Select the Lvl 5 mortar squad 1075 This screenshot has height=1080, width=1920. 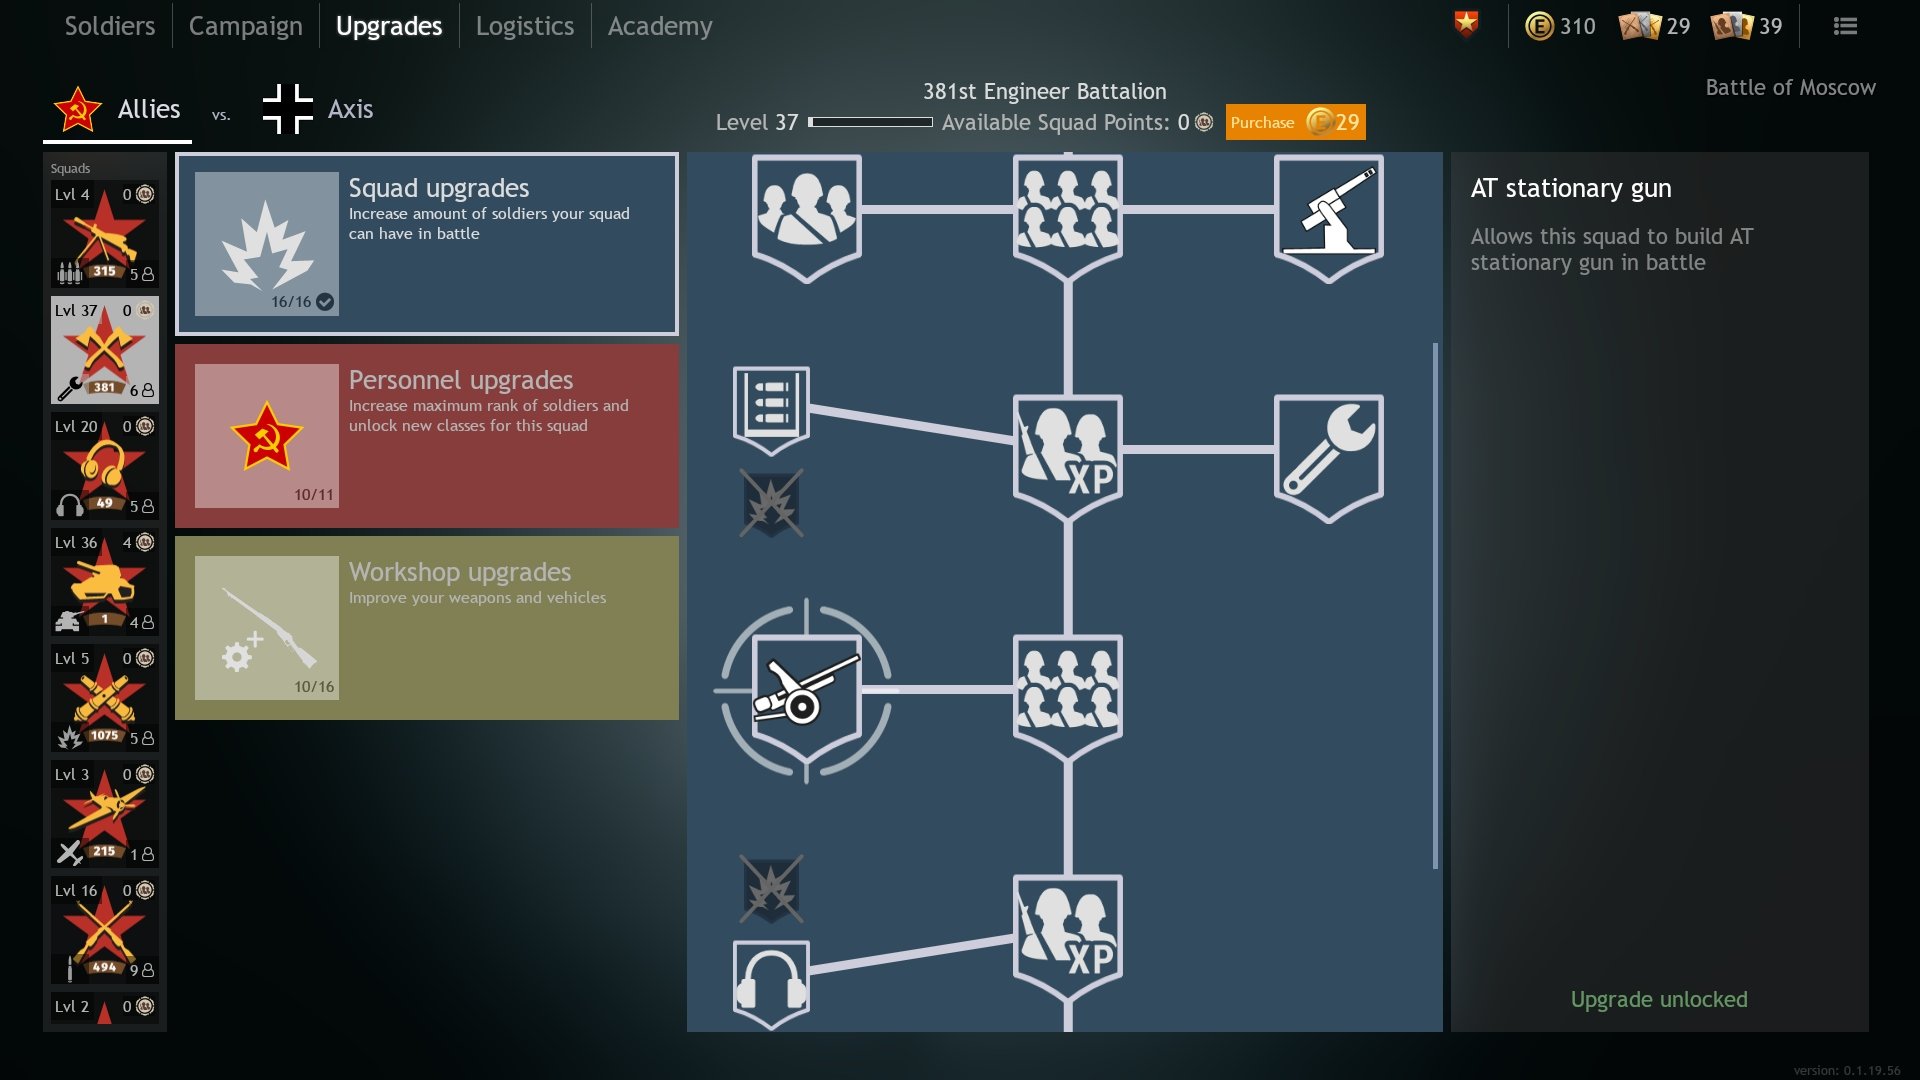(x=105, y=698)
